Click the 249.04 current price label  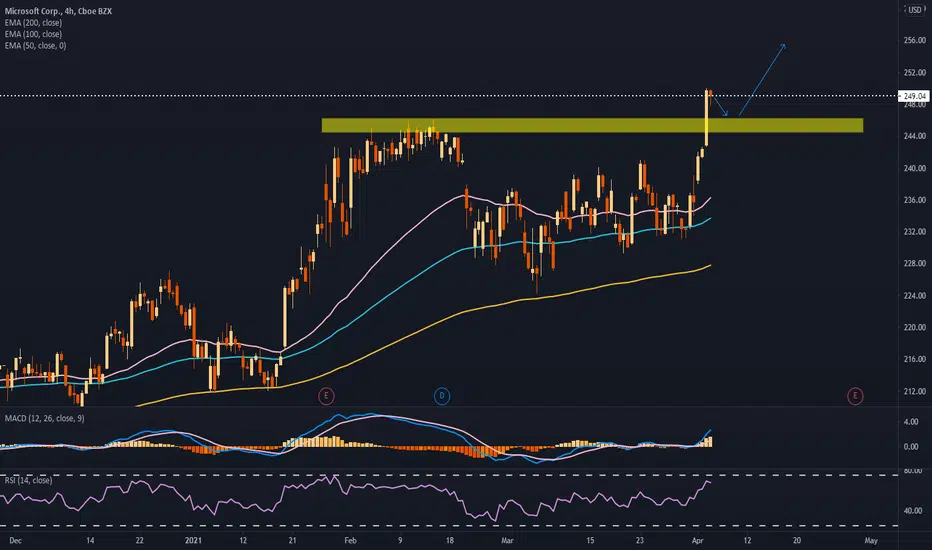914,96
